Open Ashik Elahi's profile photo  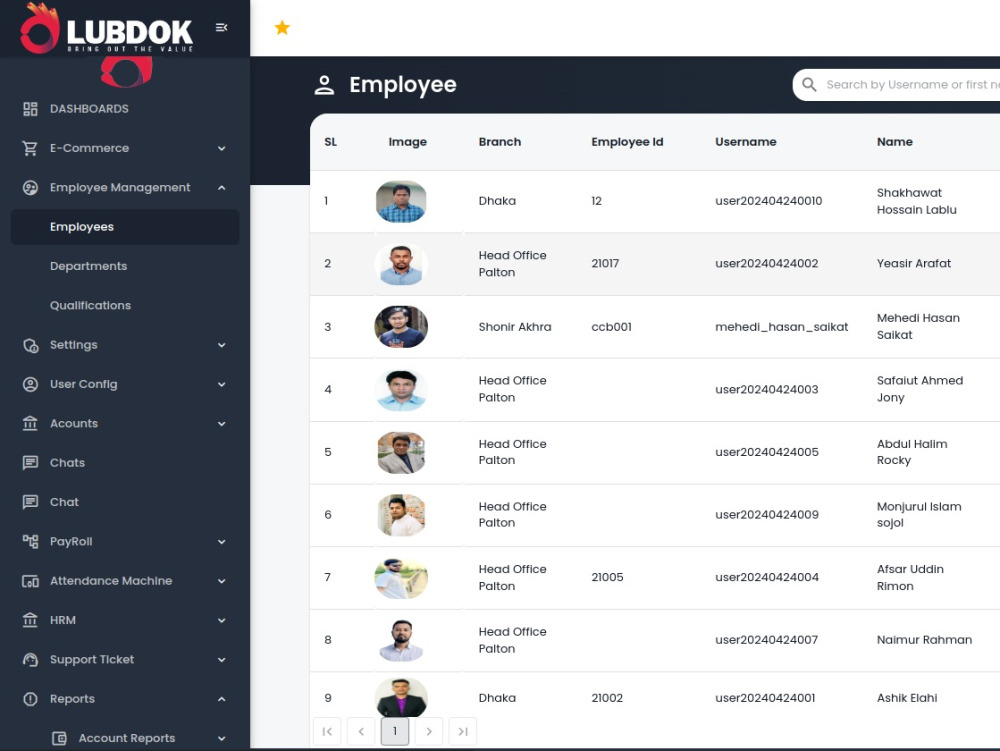click(401, 697)
